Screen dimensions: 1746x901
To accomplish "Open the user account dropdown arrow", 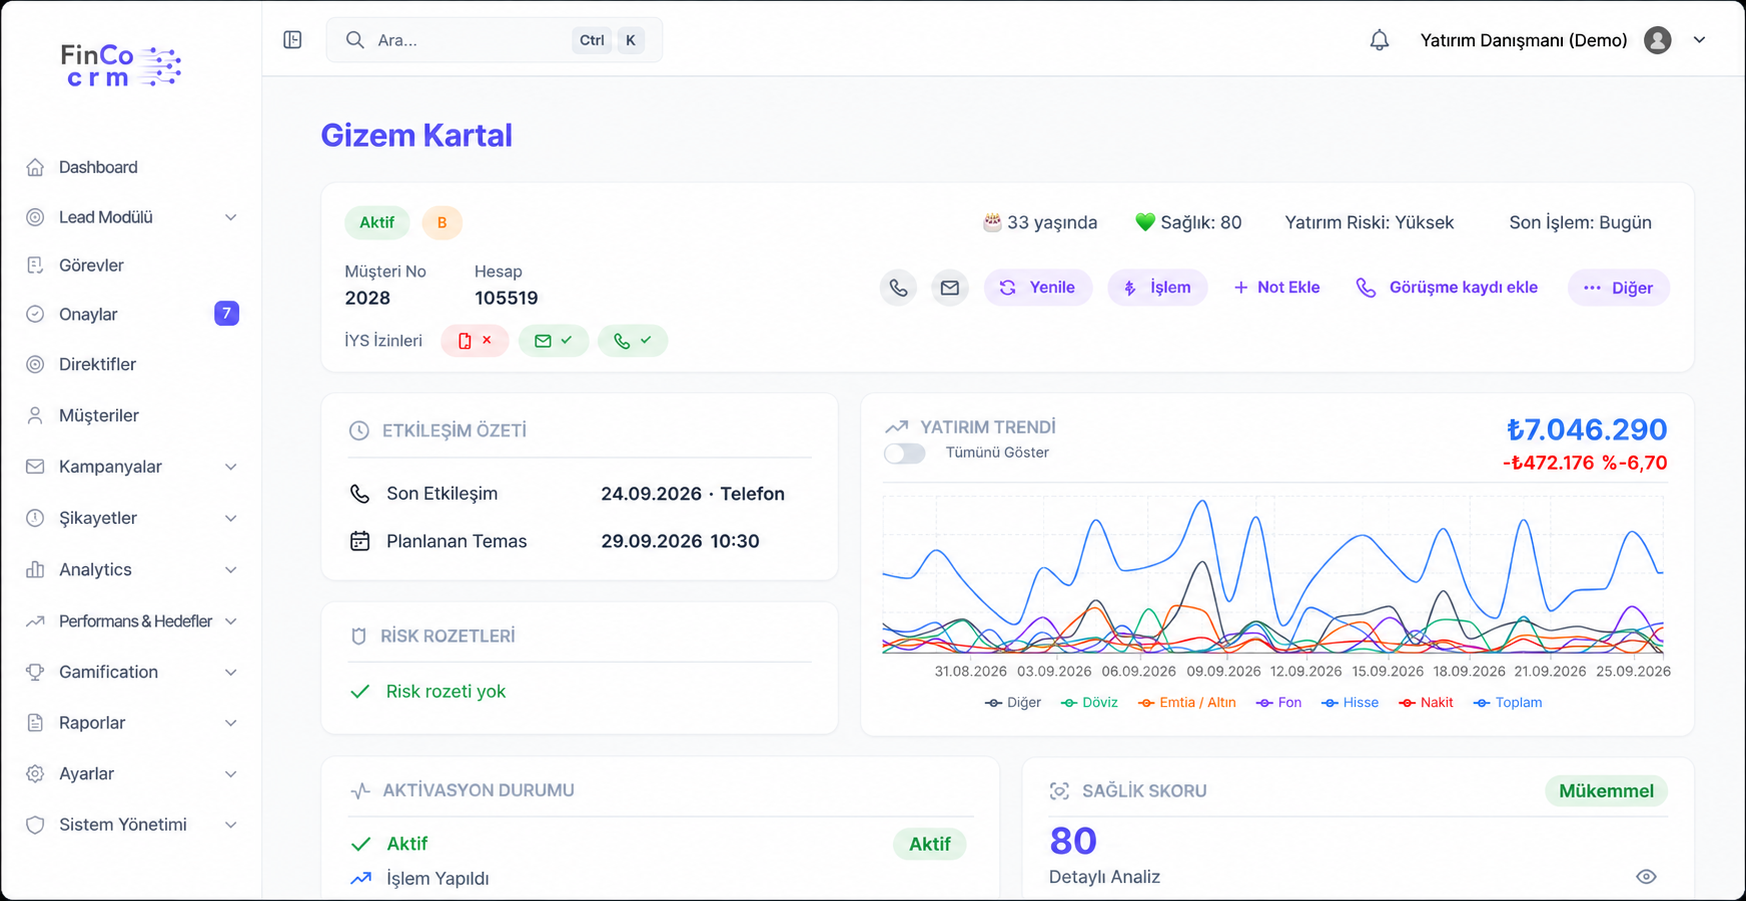I will click(x=1699, y=40).
